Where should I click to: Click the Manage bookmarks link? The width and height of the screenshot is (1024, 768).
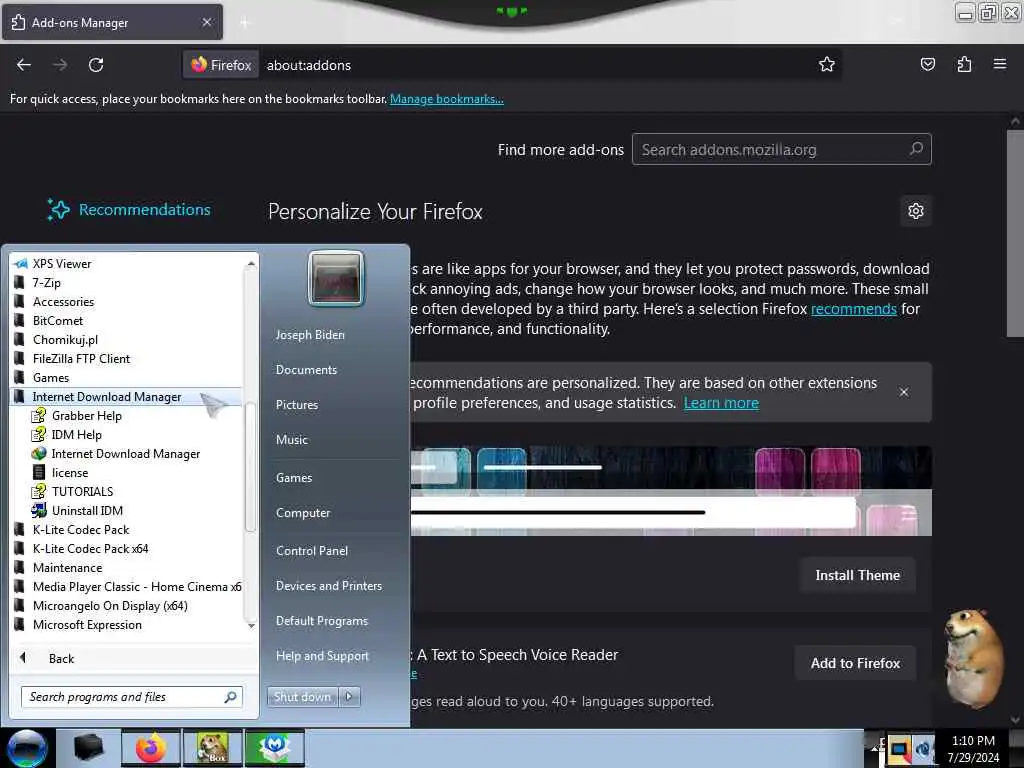click(447, 99)
